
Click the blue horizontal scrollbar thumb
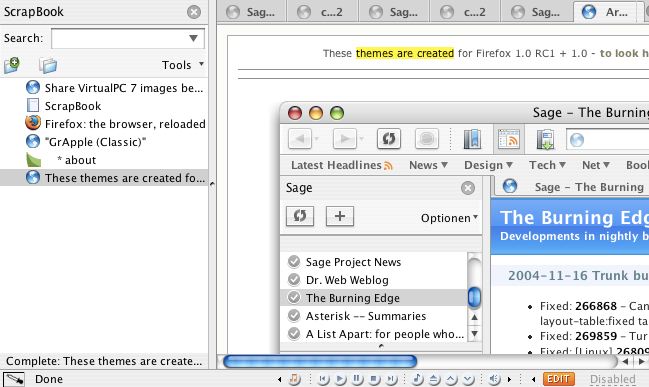[320, 361]
